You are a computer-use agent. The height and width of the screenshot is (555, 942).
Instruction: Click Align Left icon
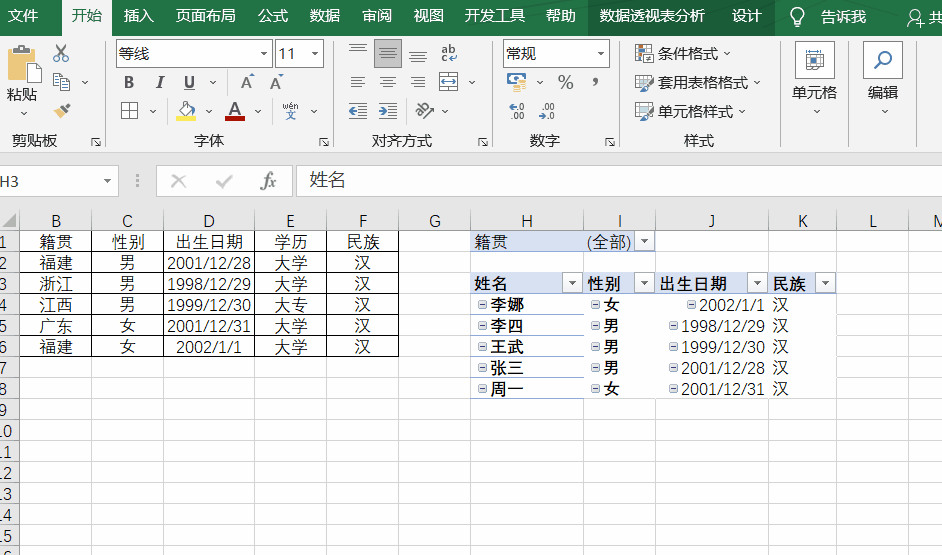point(357,82)
